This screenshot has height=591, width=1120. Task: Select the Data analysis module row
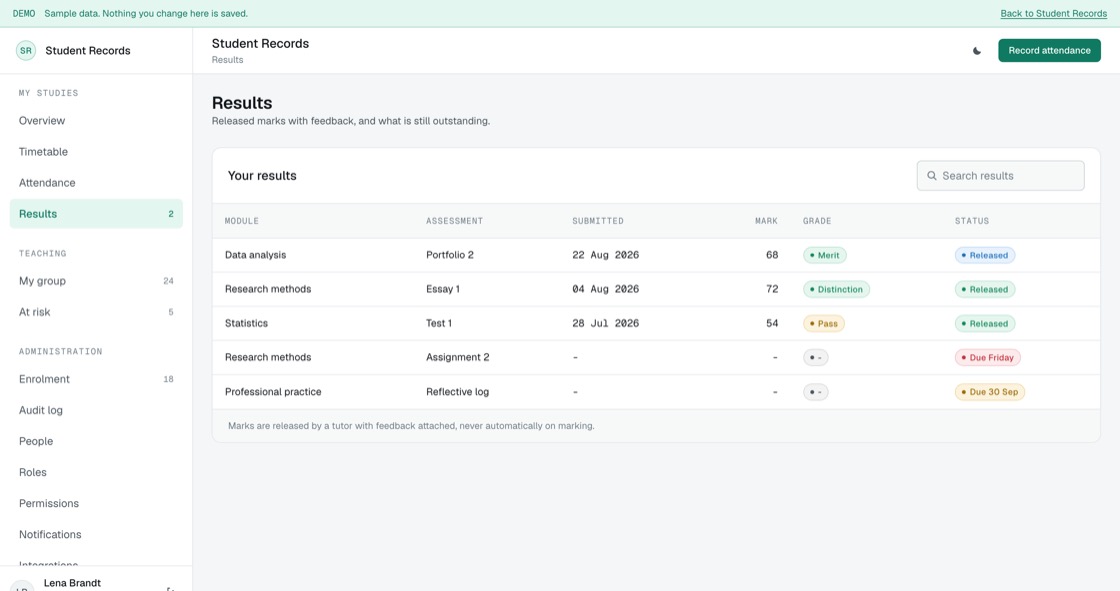point(656,255)
